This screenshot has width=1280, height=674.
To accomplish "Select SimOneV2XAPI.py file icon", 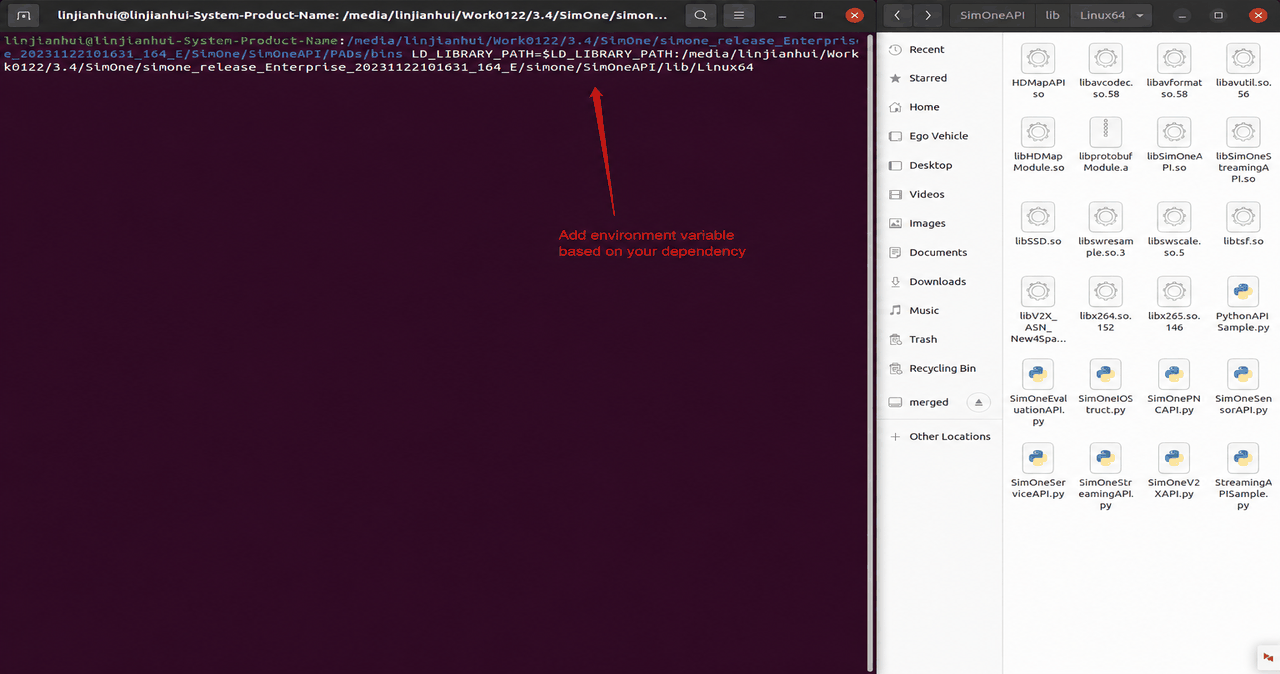I will pyautogui.click(x=1174, y=459).
